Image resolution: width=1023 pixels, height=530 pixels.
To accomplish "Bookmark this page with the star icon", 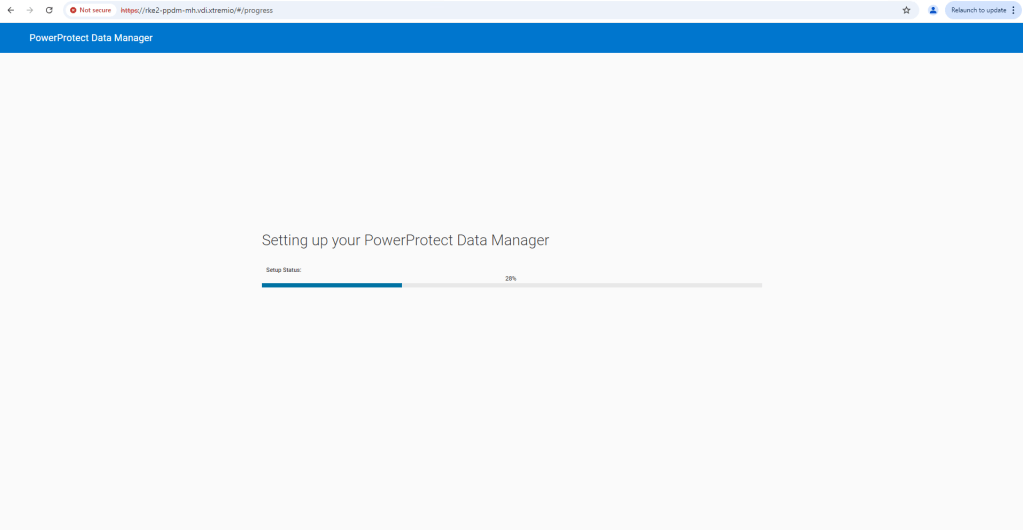I will (x=906, y=10).
